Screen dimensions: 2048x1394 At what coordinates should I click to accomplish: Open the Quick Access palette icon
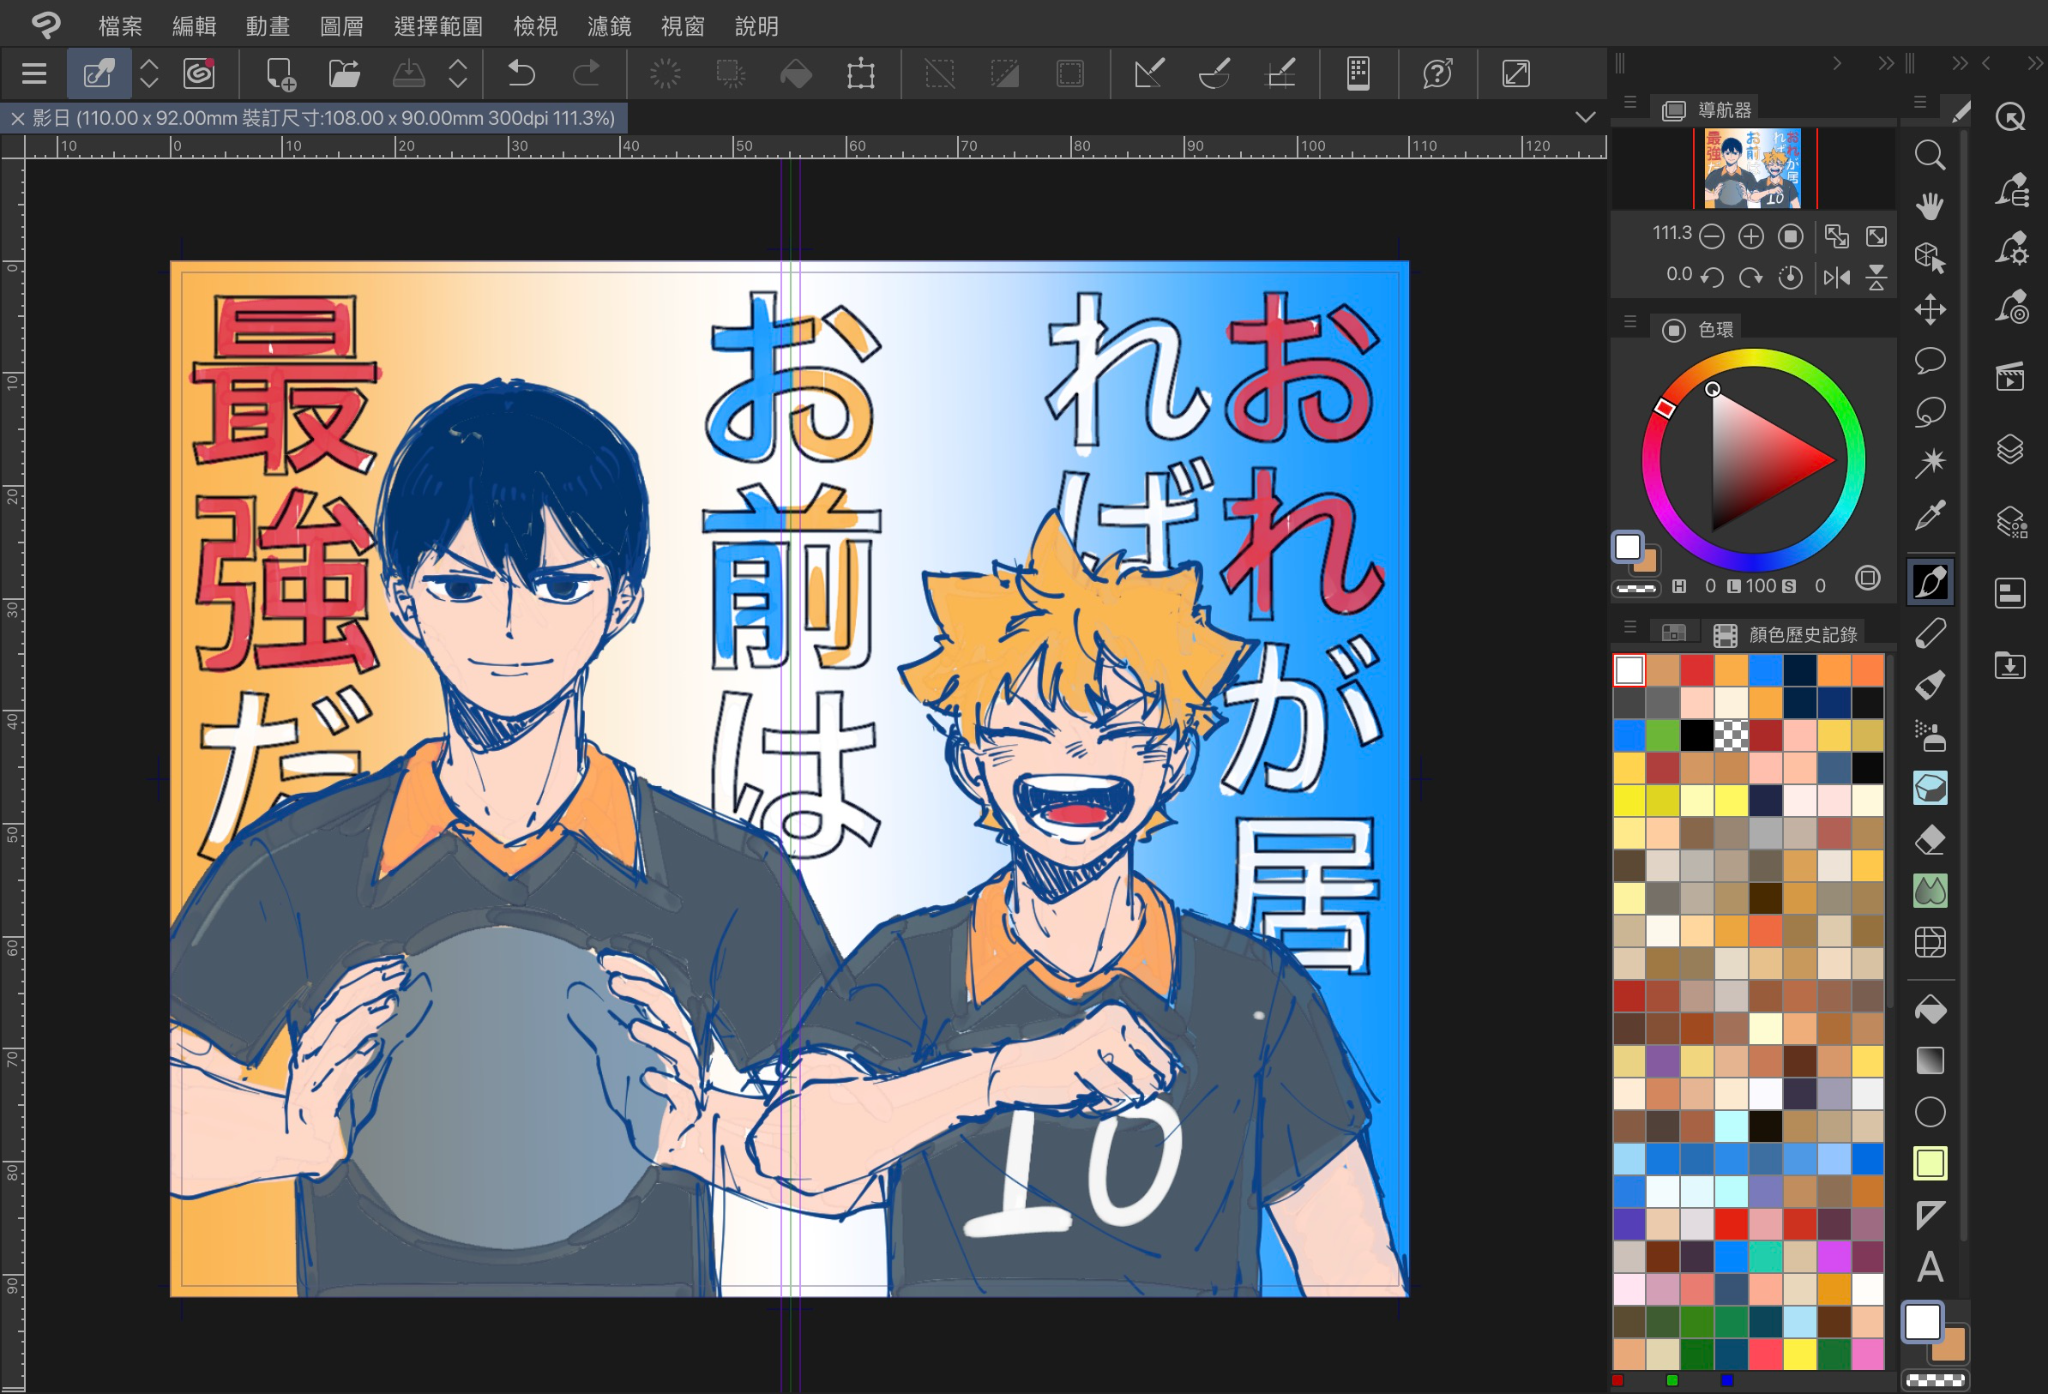pos(2010,117)
